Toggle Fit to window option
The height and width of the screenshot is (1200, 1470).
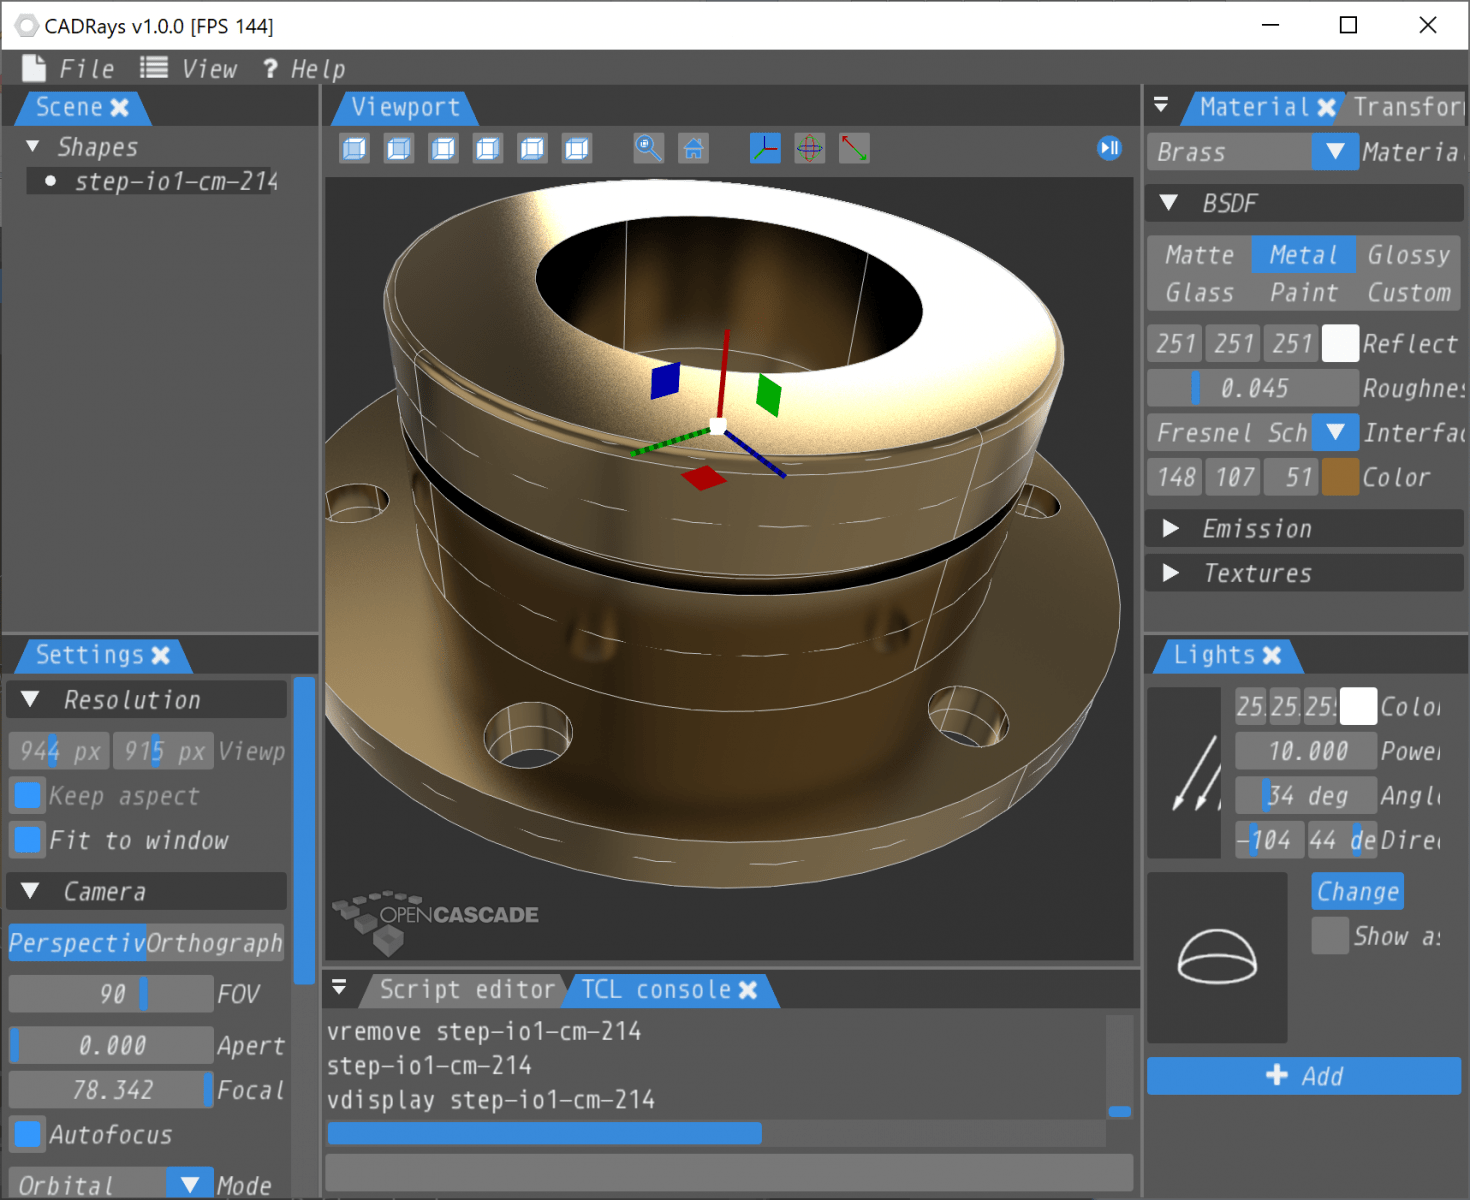click(27, 840)
